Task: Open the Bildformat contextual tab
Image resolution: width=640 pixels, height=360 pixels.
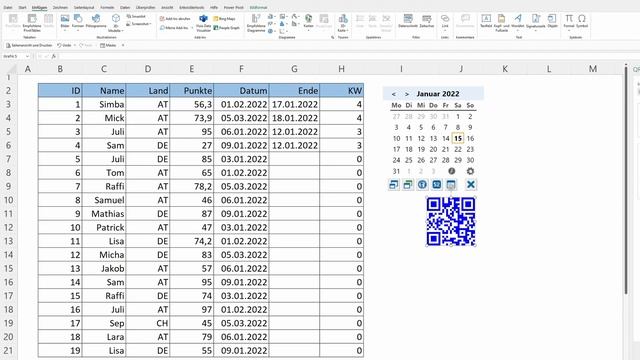Action: [258, 7]
